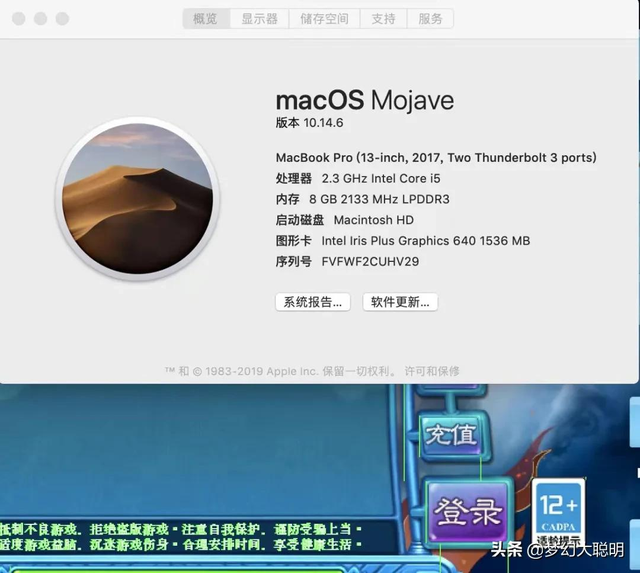Click the serial number FVFWF2CUHV29

pyautogui.click(x=370, y=262)
